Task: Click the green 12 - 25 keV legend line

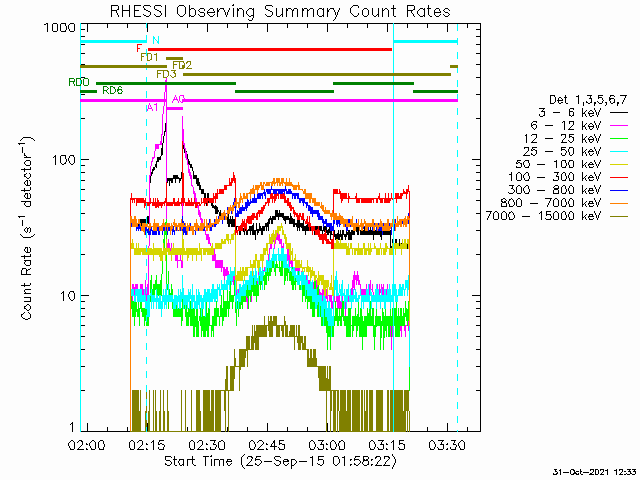Action: (x=619, y=138)
